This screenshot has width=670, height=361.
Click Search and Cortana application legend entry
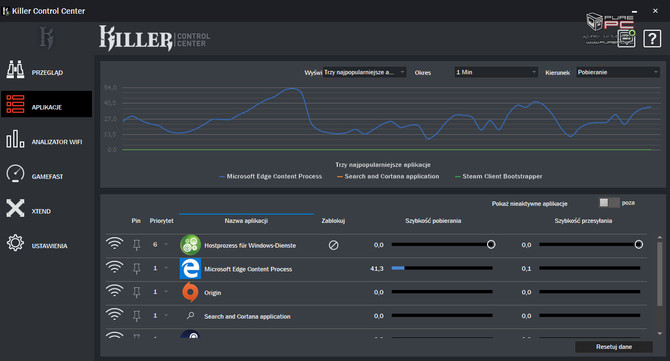[388, 176]
